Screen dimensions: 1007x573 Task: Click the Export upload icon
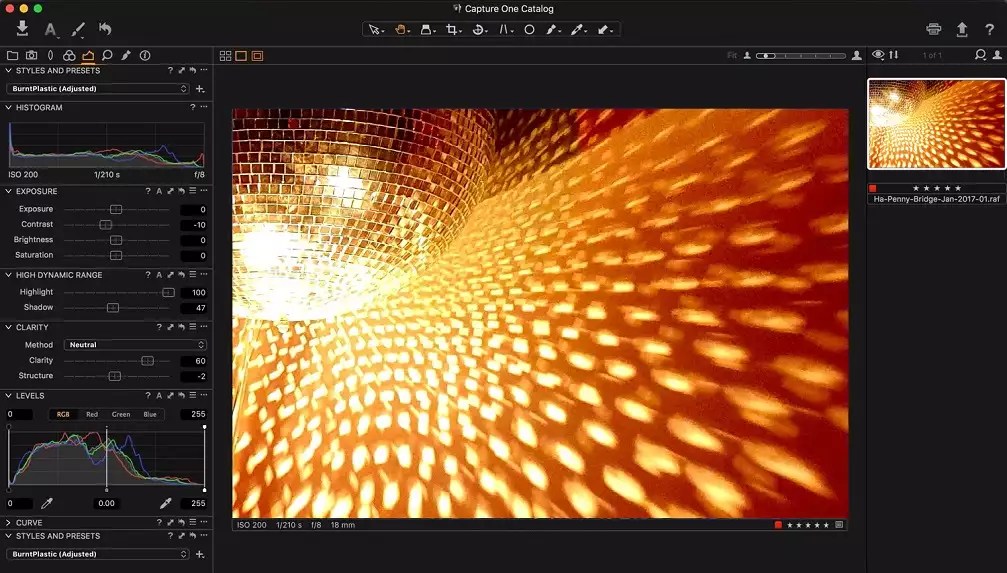[962, 29]
